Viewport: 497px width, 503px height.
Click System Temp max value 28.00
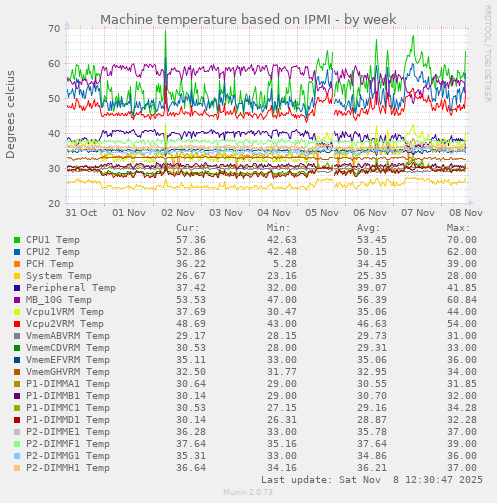click(x=462, y=276)
